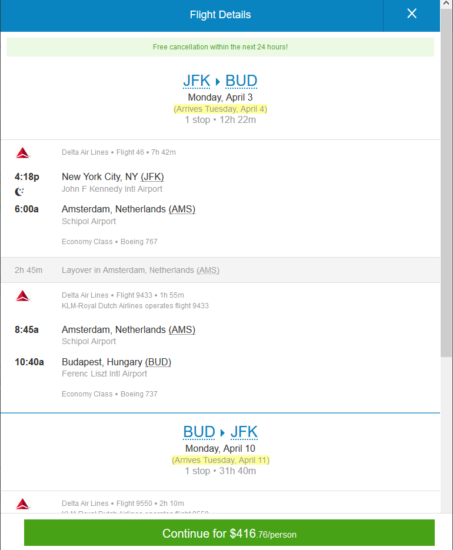Continue for $416.76 per person
The image size is (453, 550).
pos(229,533)
